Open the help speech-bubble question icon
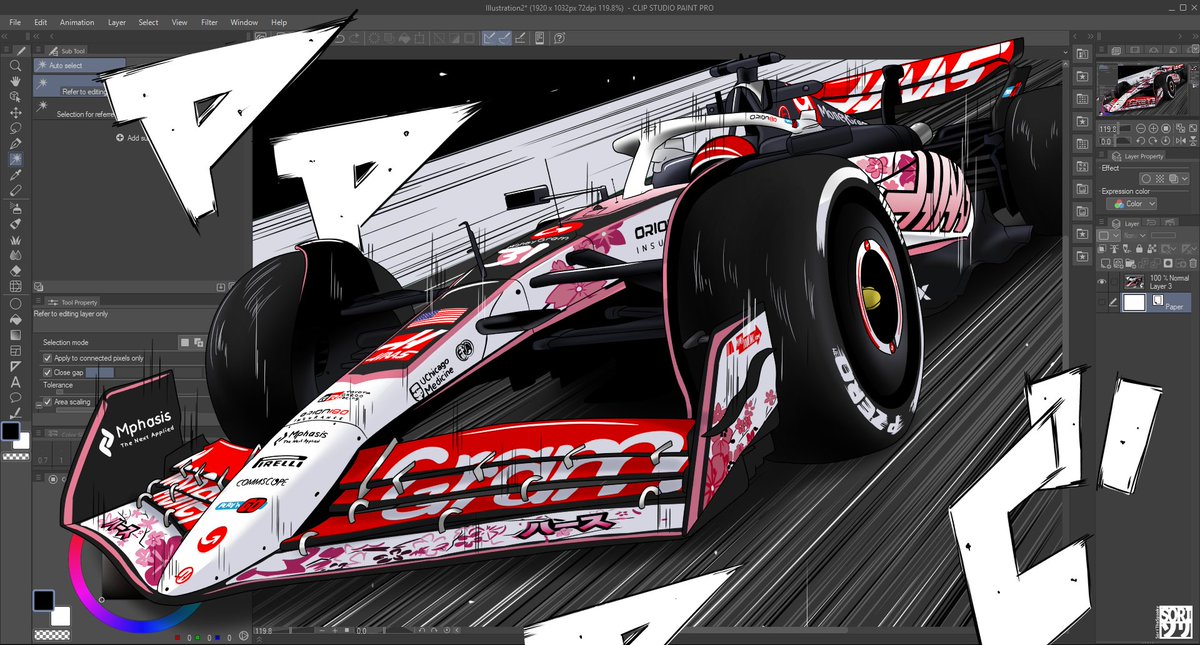Image resolution: width=1200 pixels, height=645 pixels. pos(559,38)
